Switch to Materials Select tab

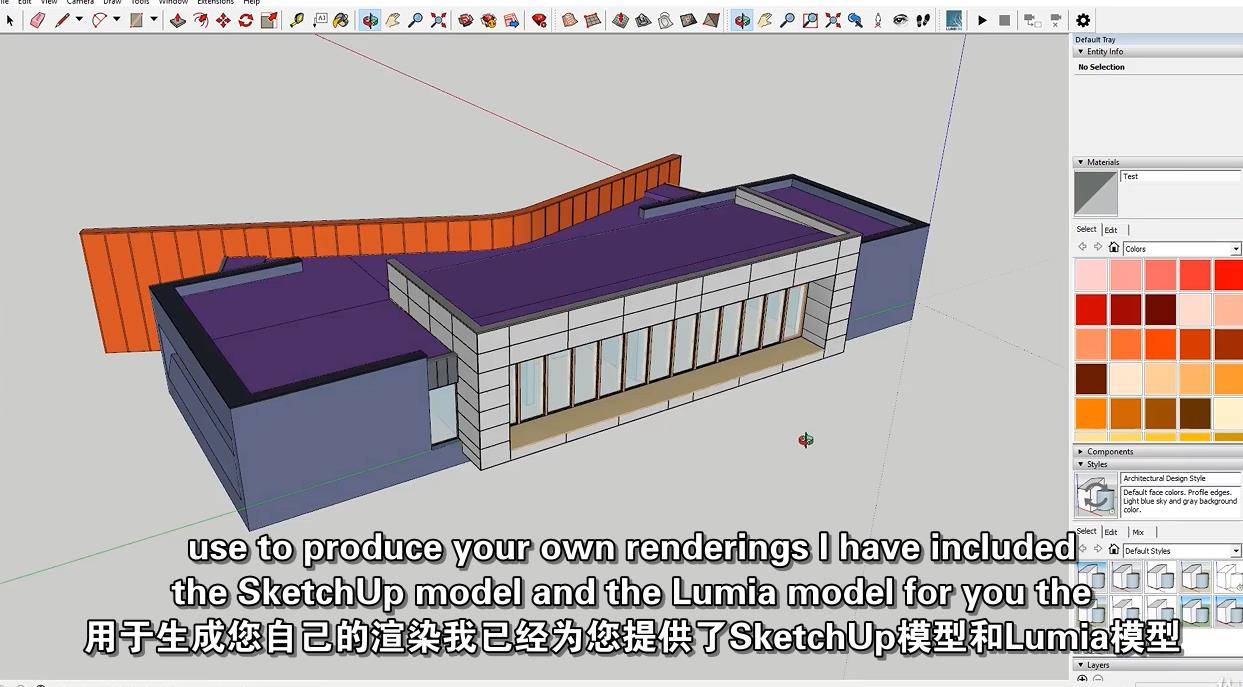coord(1087,229)
